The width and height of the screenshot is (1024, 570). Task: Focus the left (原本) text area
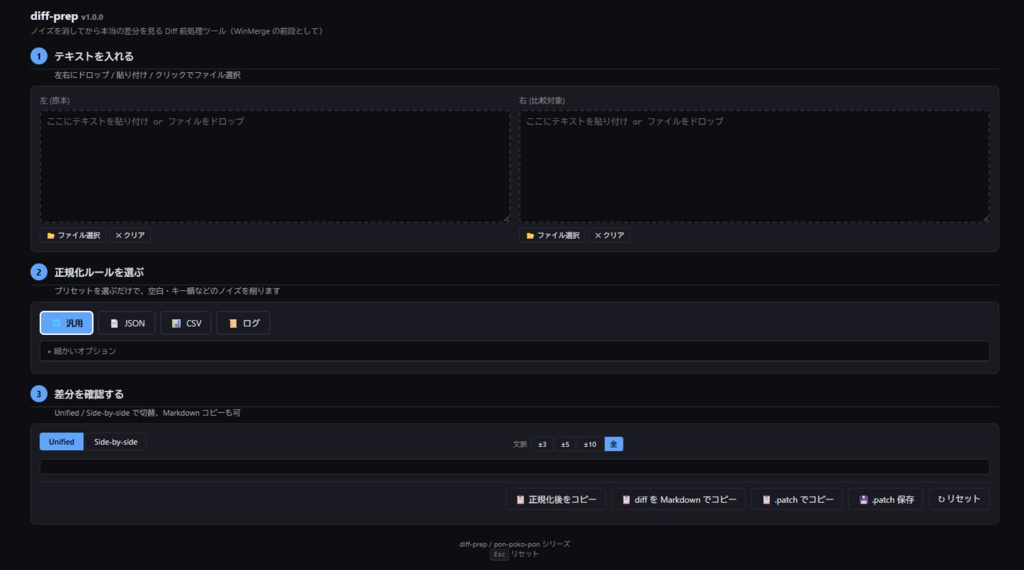pos(275,166)
